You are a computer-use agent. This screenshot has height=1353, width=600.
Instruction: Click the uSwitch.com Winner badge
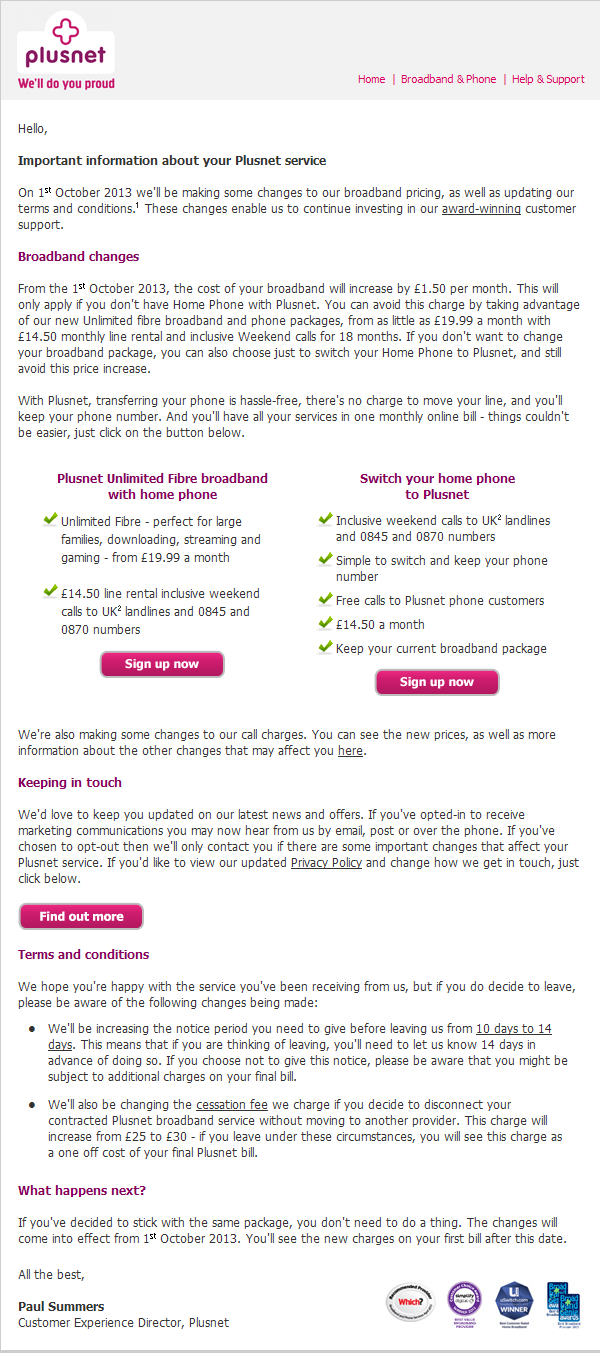tap(514, 1302)
